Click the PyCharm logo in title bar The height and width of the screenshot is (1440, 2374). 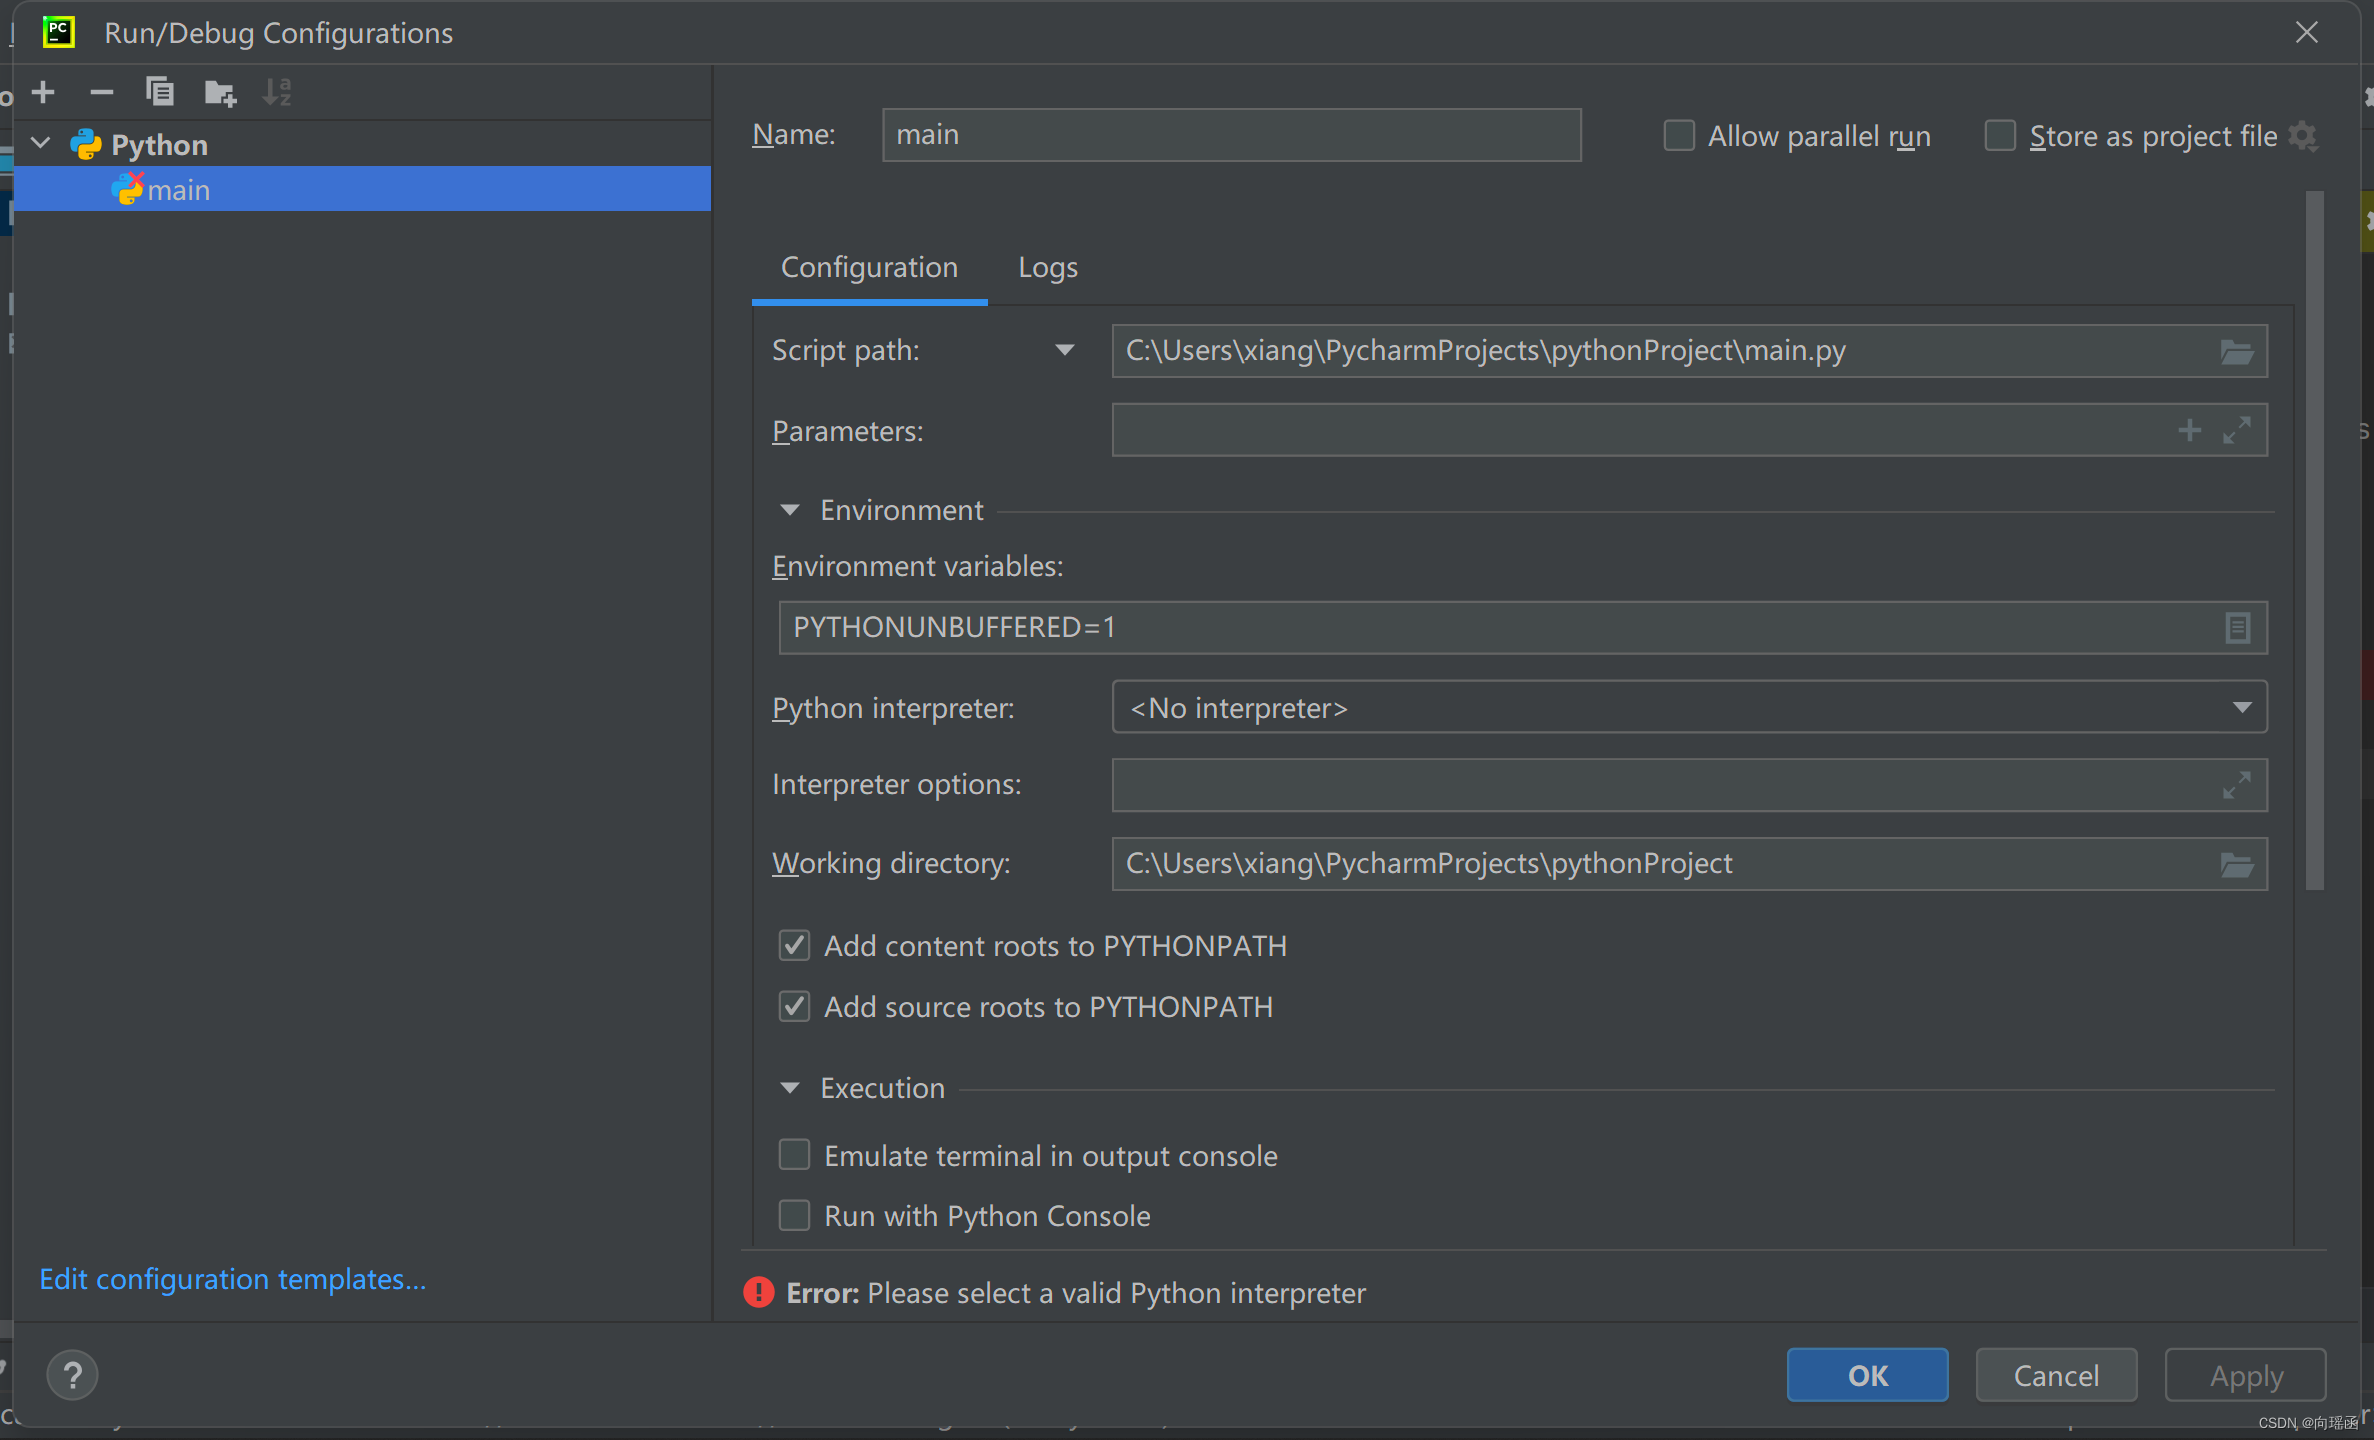[x=59, y=32]
